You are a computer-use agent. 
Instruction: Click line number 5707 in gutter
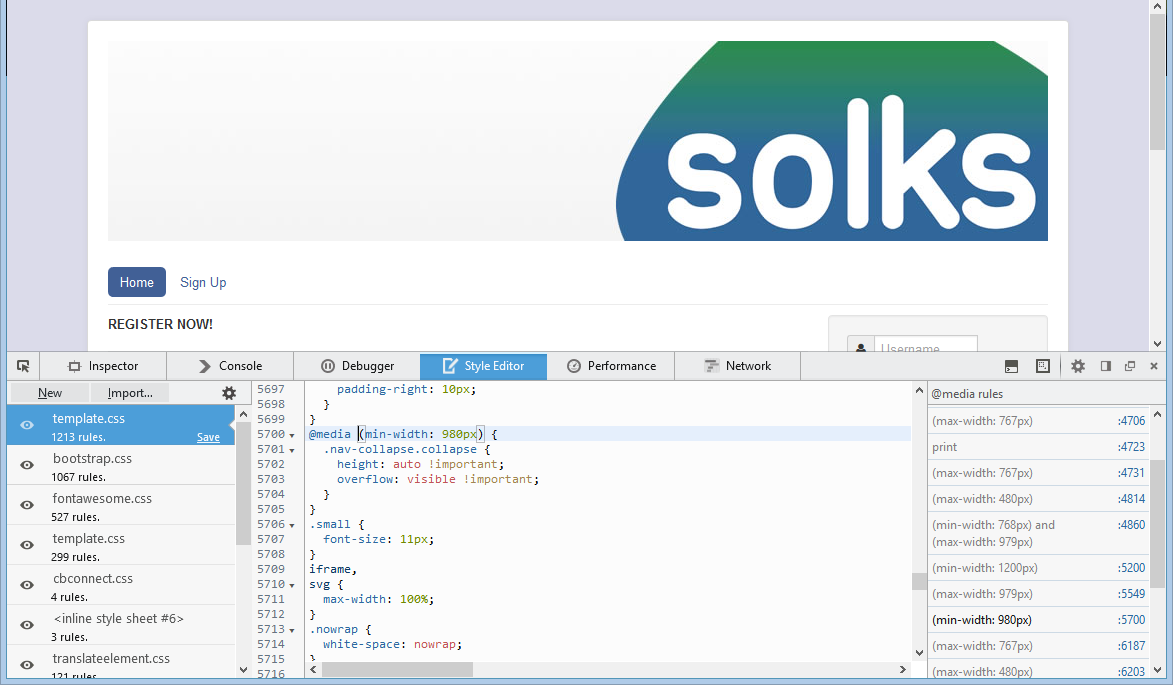271,539
